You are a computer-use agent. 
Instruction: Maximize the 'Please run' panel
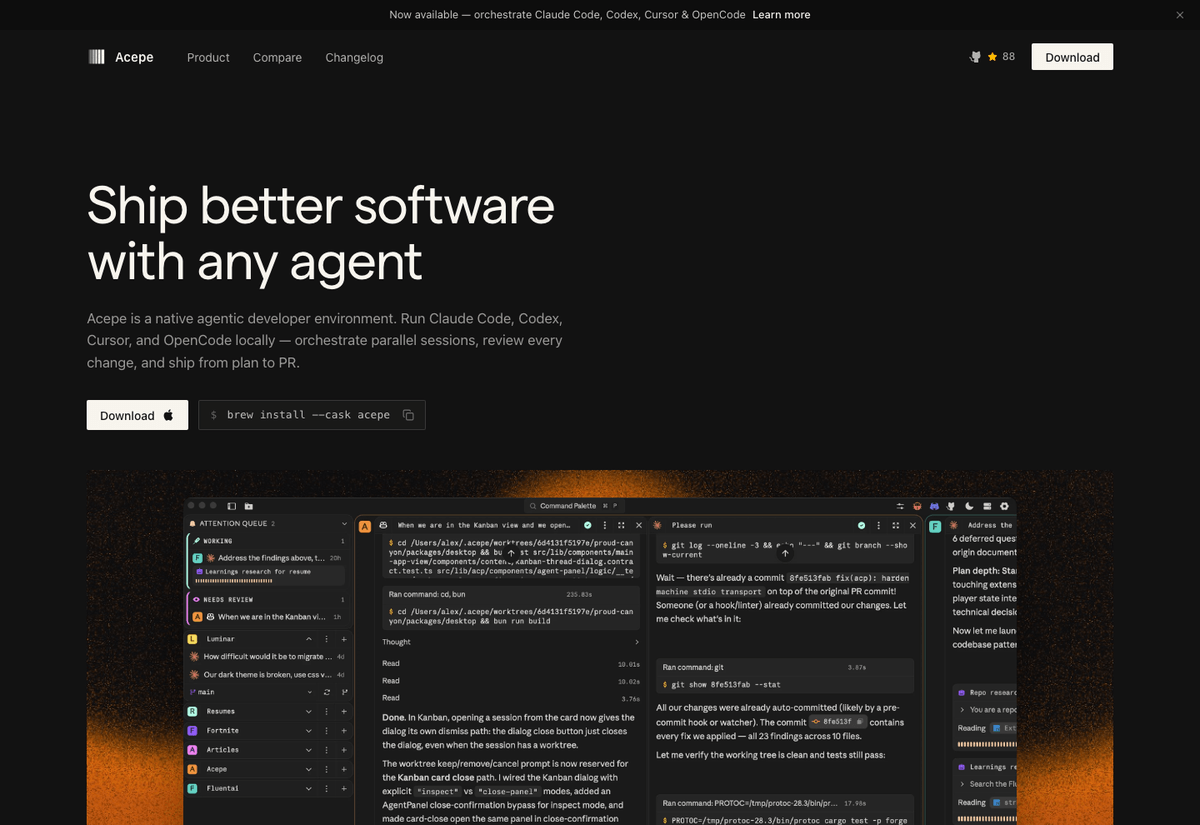coord(895,525)
